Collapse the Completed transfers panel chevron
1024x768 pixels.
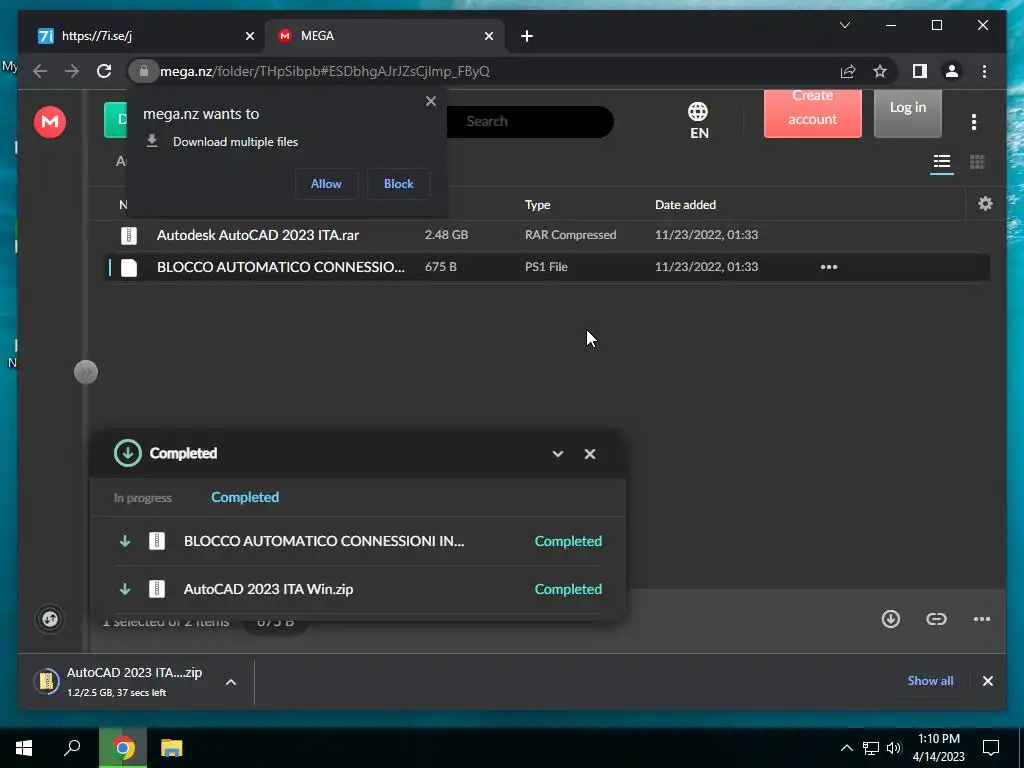tap(558, 454)
